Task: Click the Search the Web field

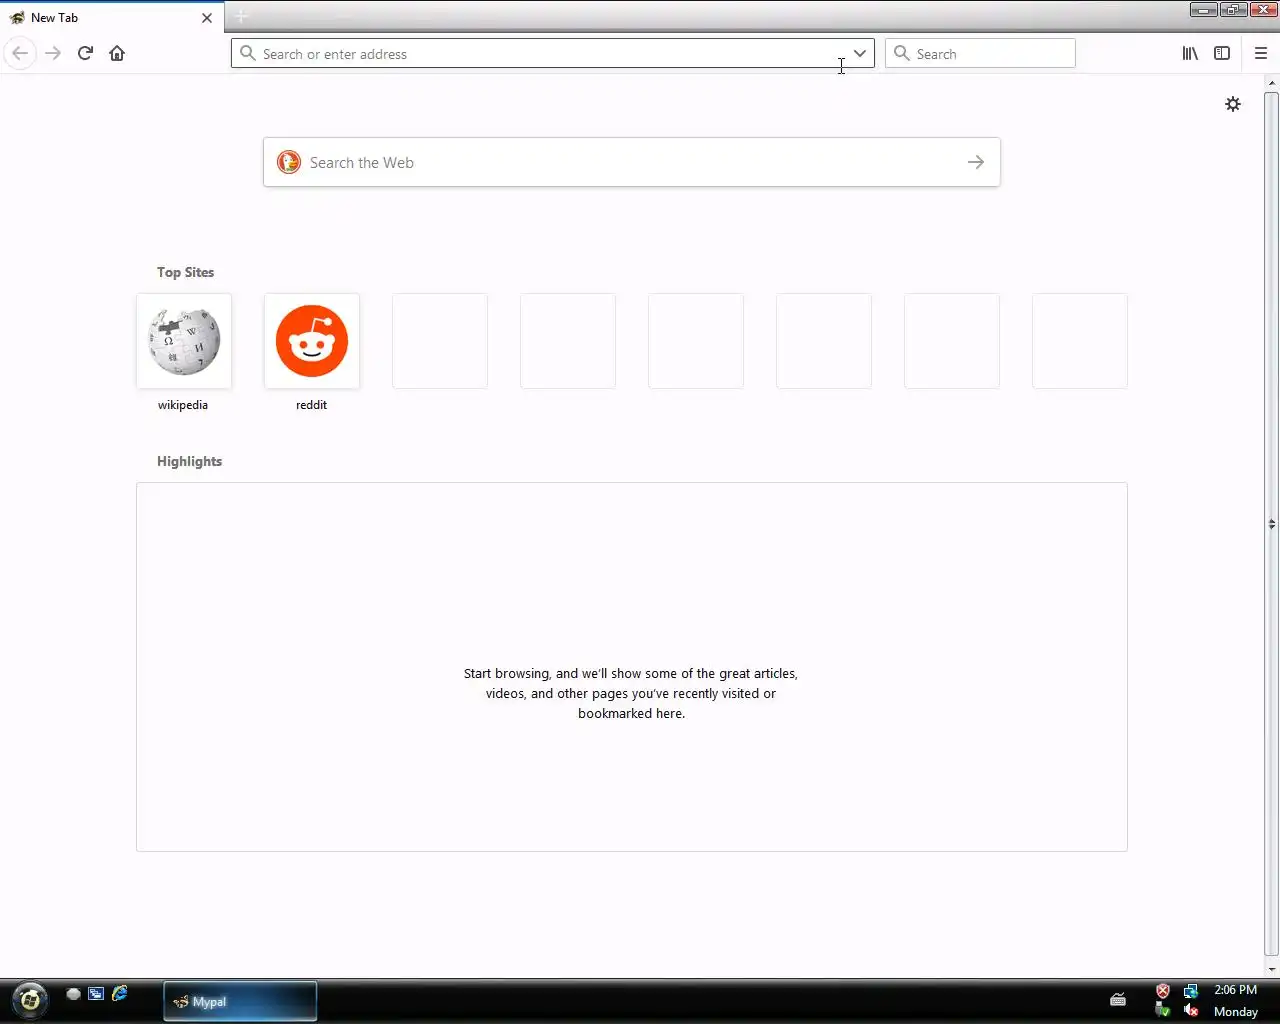Action: [x=632, y=162]
